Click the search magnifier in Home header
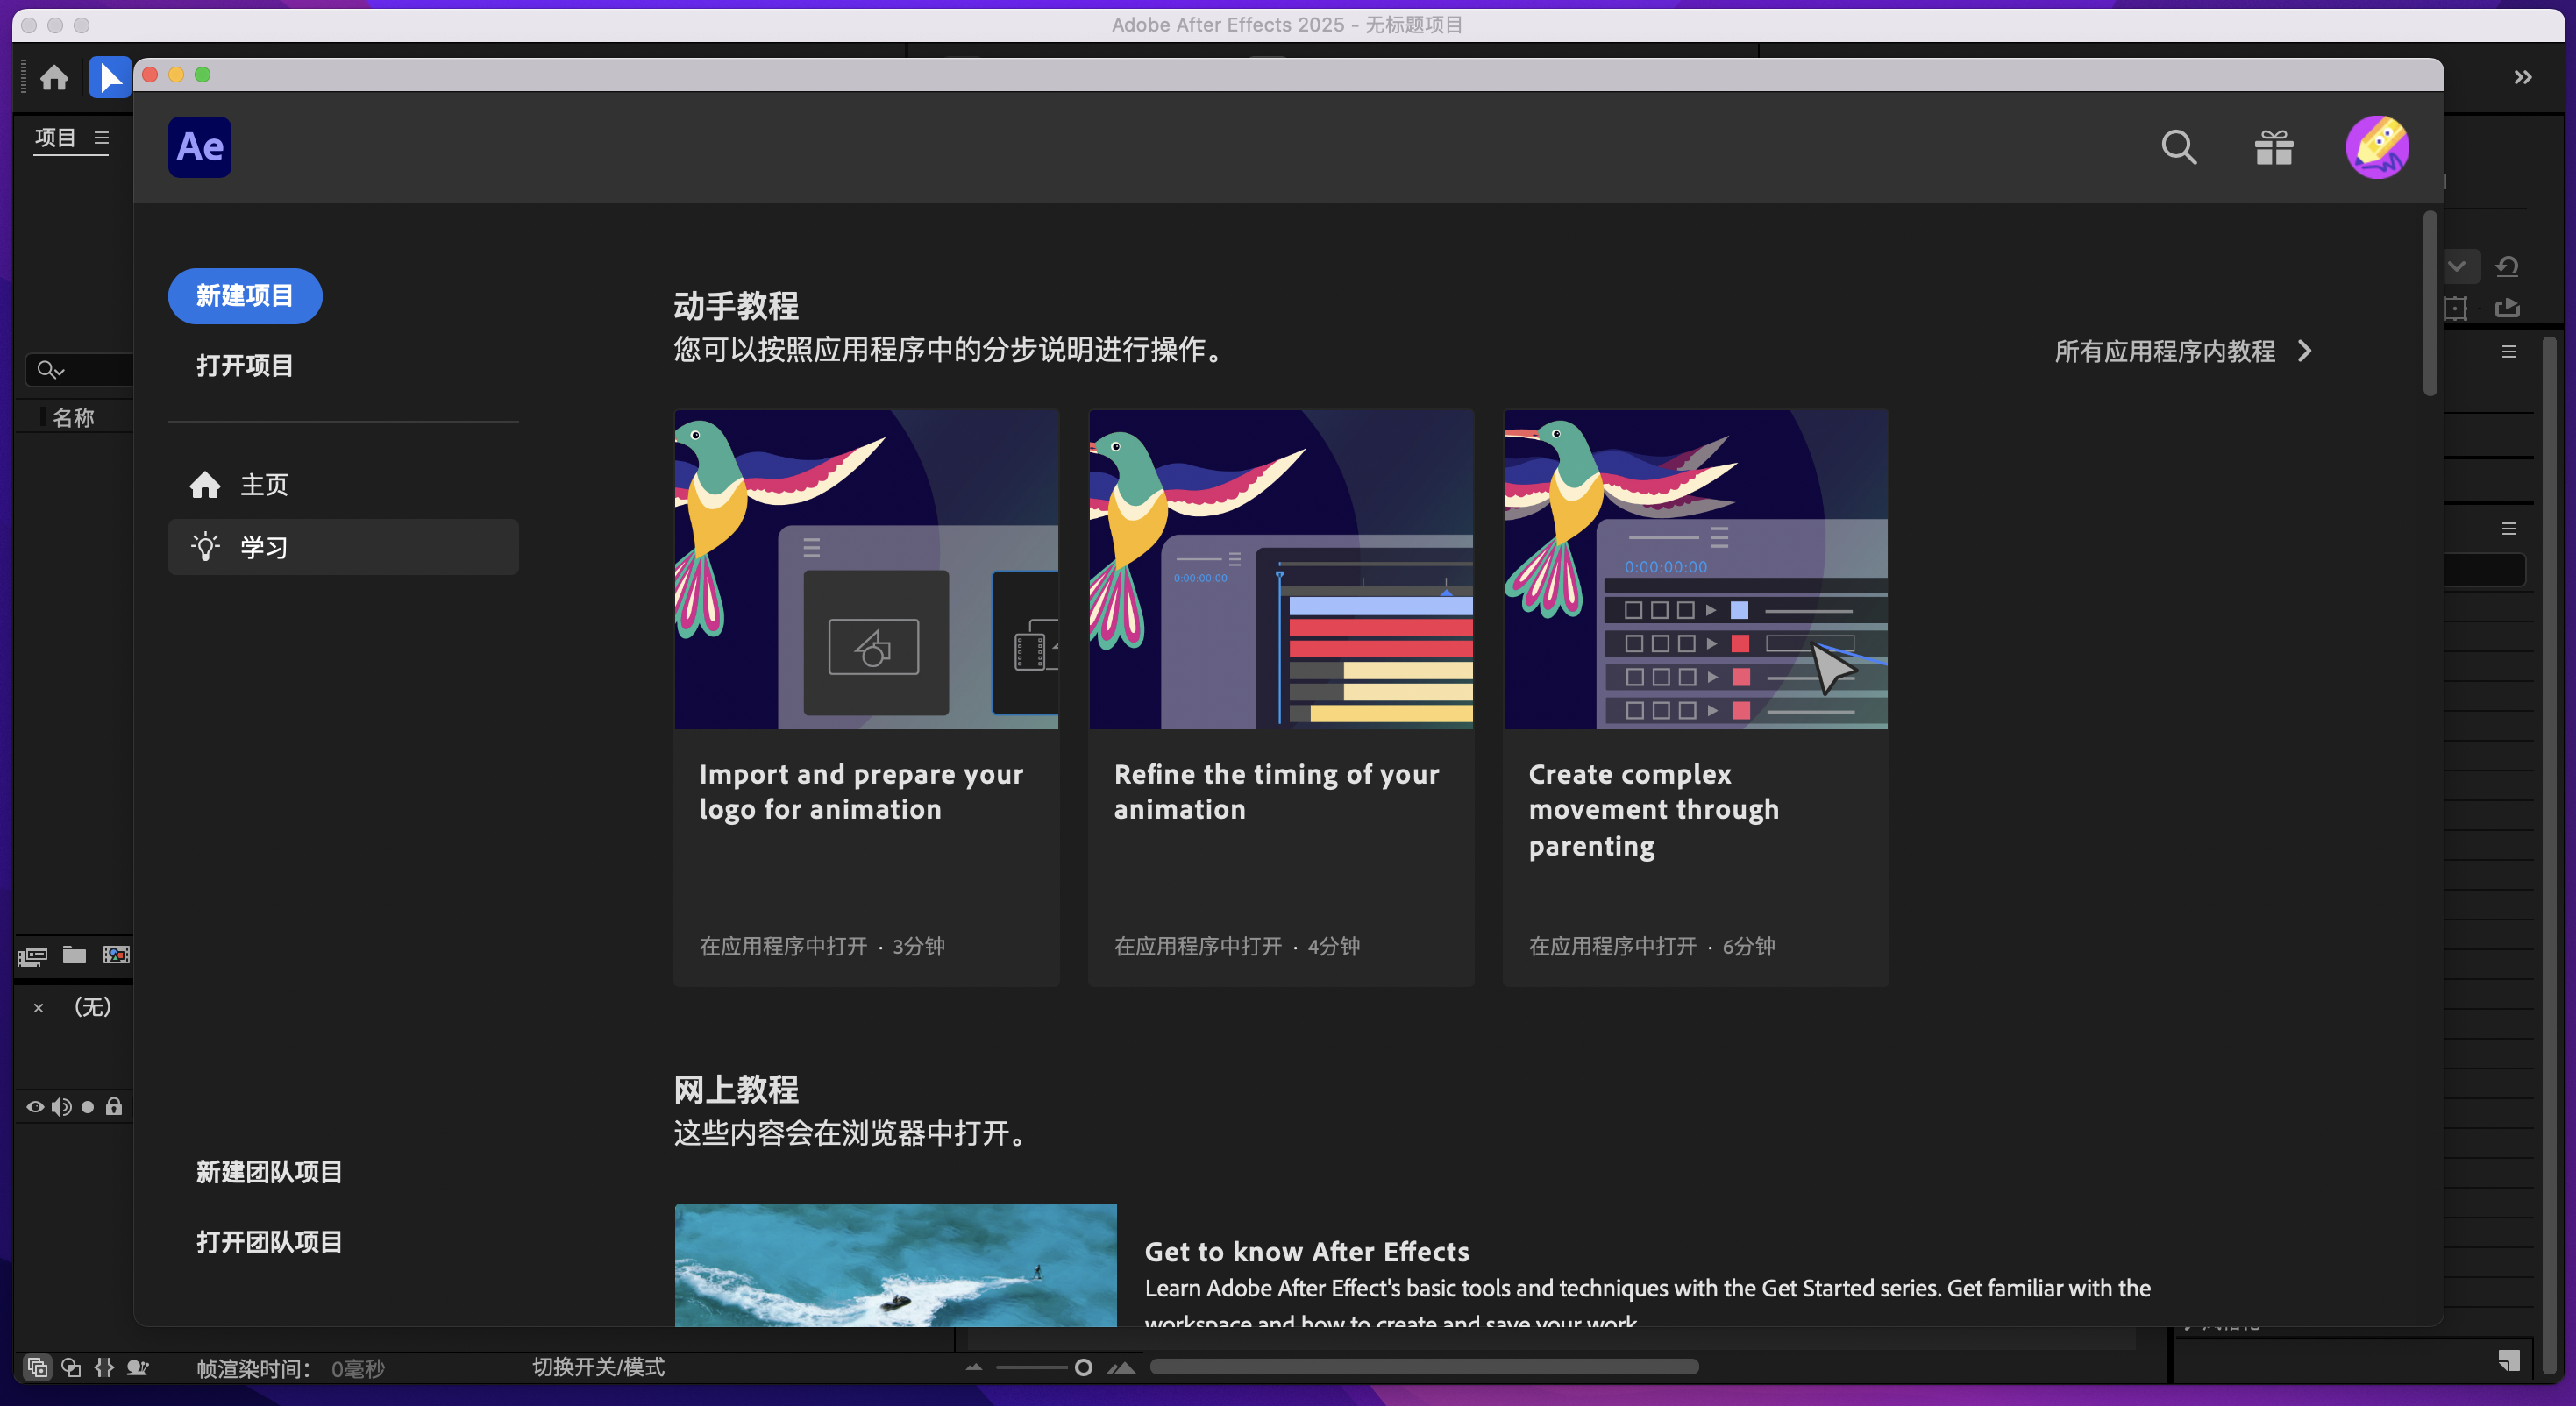2576x1406 pixels. pos(2178,148)
